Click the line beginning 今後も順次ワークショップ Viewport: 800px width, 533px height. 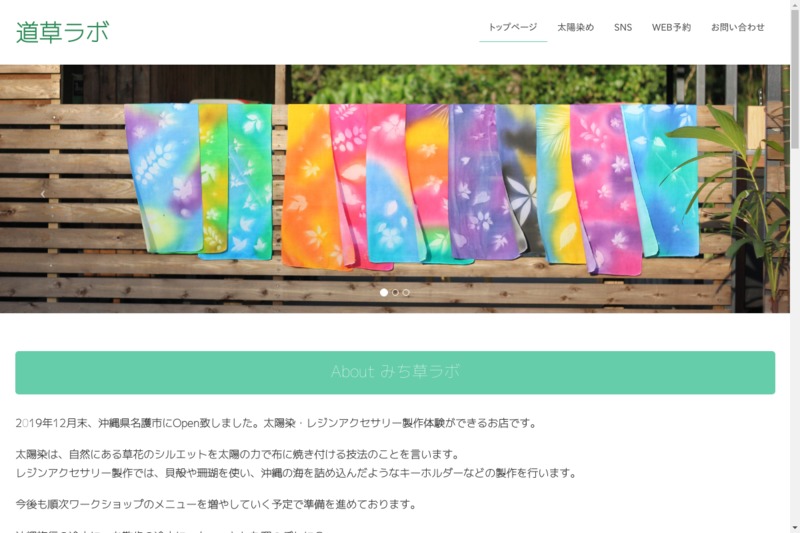[x=216, y=504]
